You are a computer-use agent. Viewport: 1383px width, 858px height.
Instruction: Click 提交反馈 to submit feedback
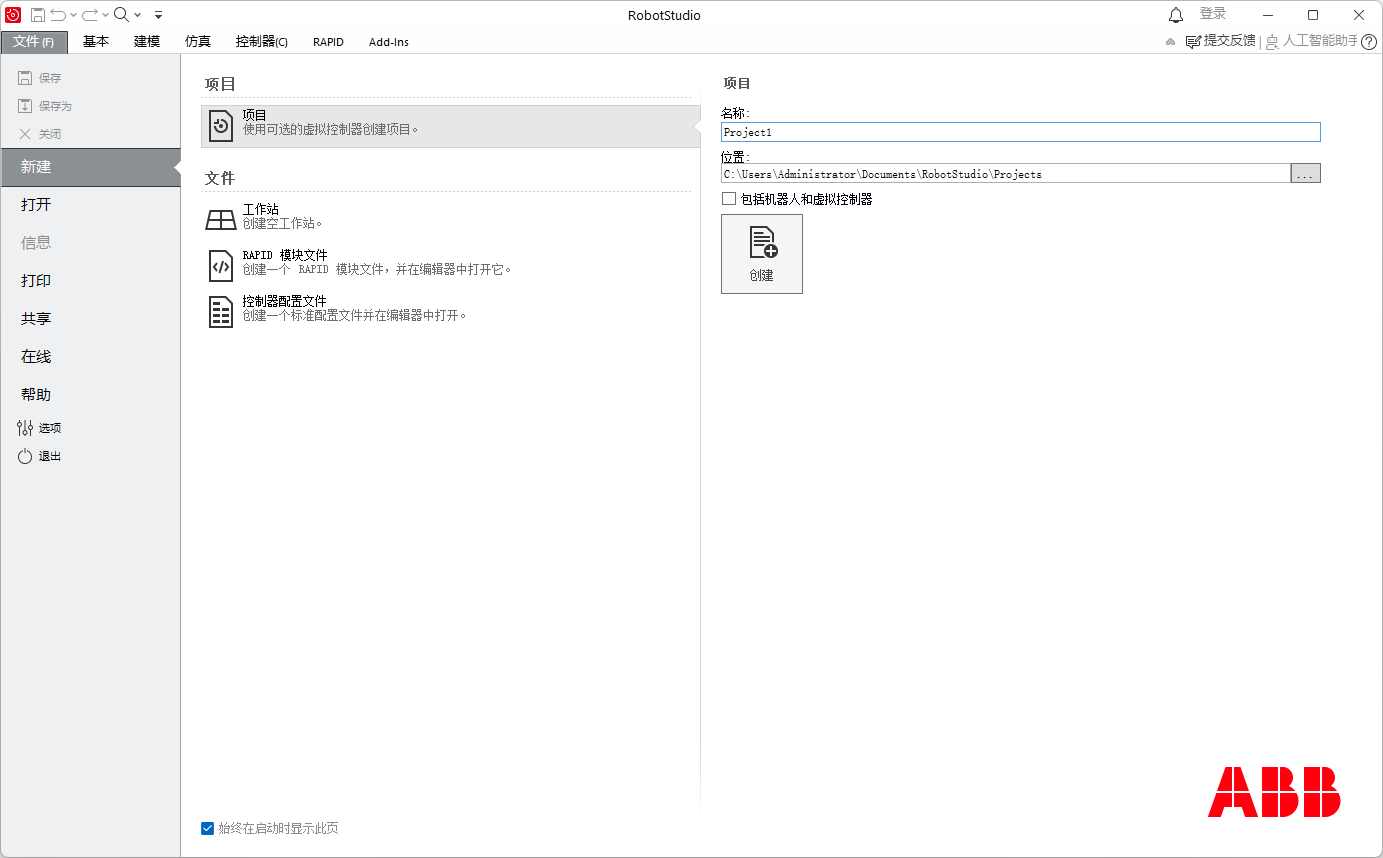1220,41
